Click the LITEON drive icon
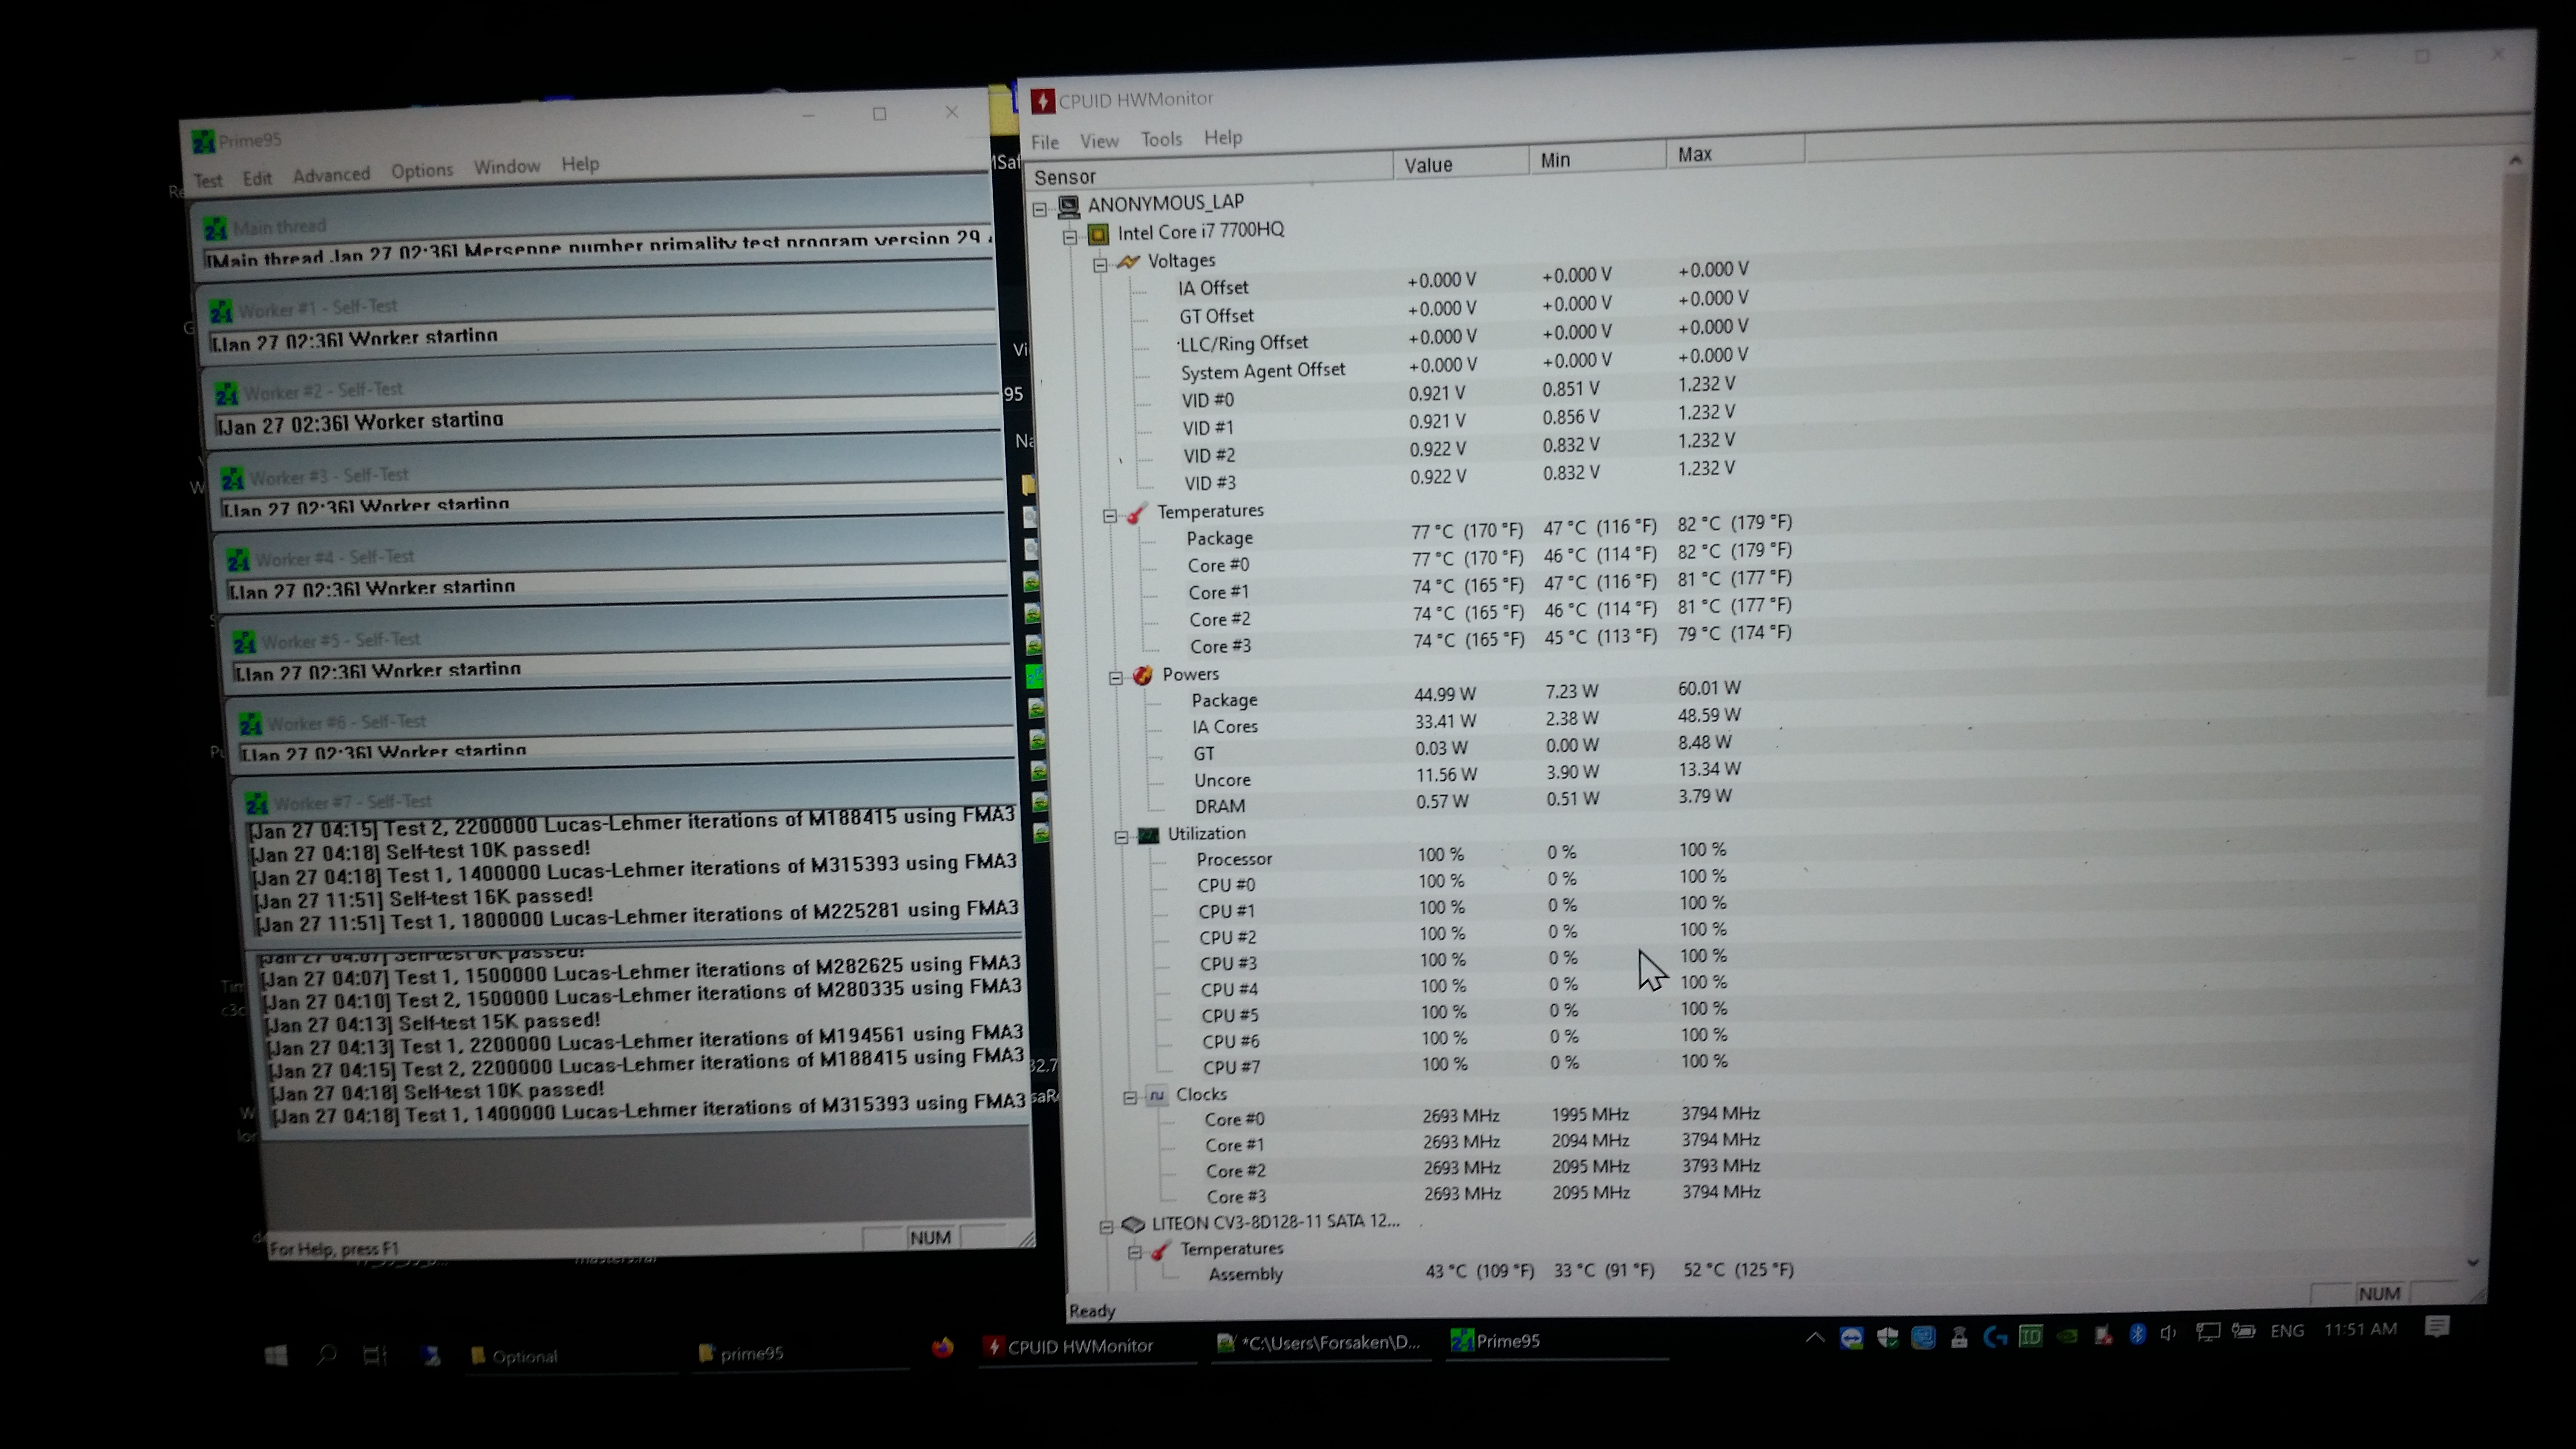This screenshot has height=1449, width=2576. coord(1132,1224)
